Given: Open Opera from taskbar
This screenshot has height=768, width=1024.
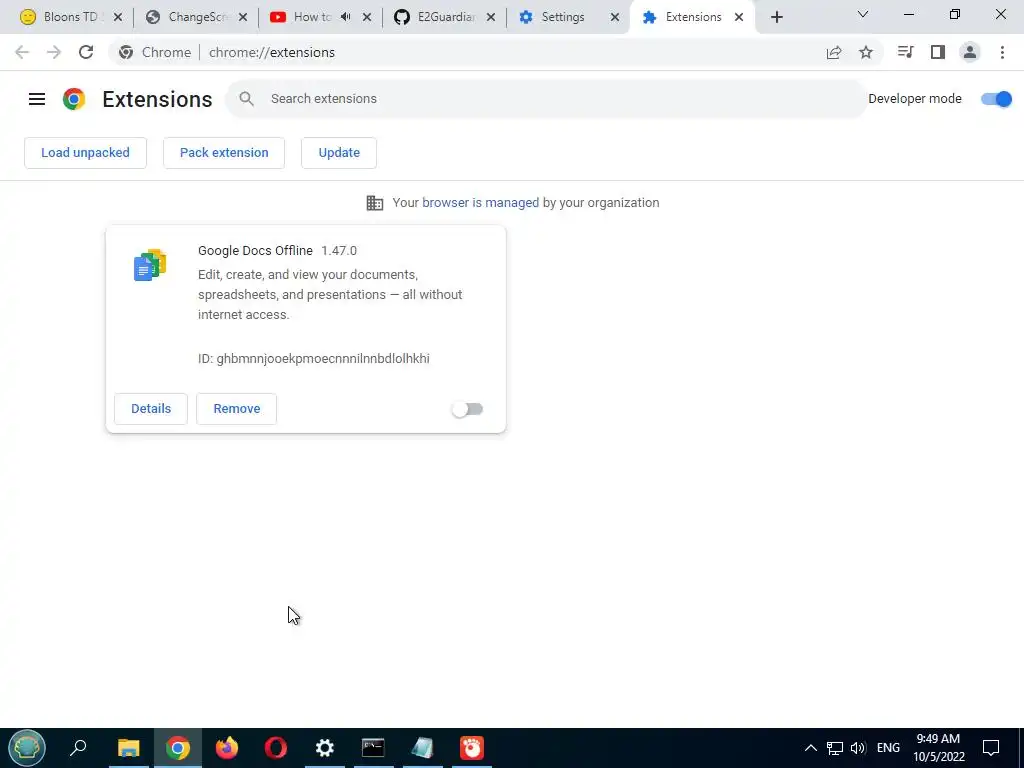Looking at the screenshot, I should (x=276, y=748).
